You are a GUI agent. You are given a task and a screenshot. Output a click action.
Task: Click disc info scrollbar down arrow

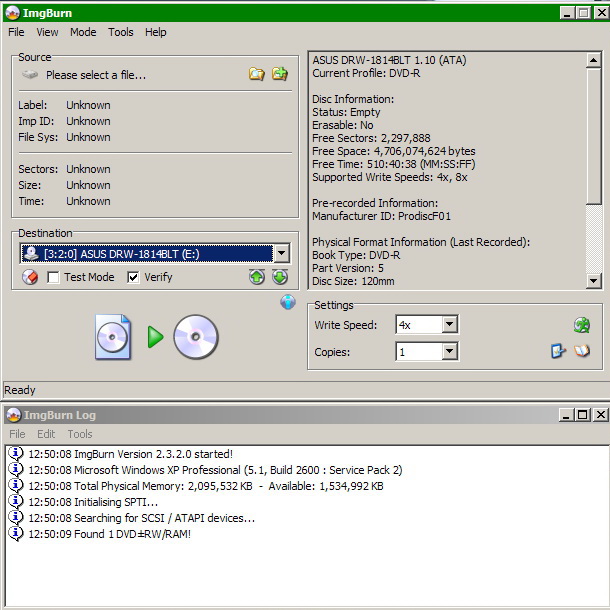(x=593, y=280)
